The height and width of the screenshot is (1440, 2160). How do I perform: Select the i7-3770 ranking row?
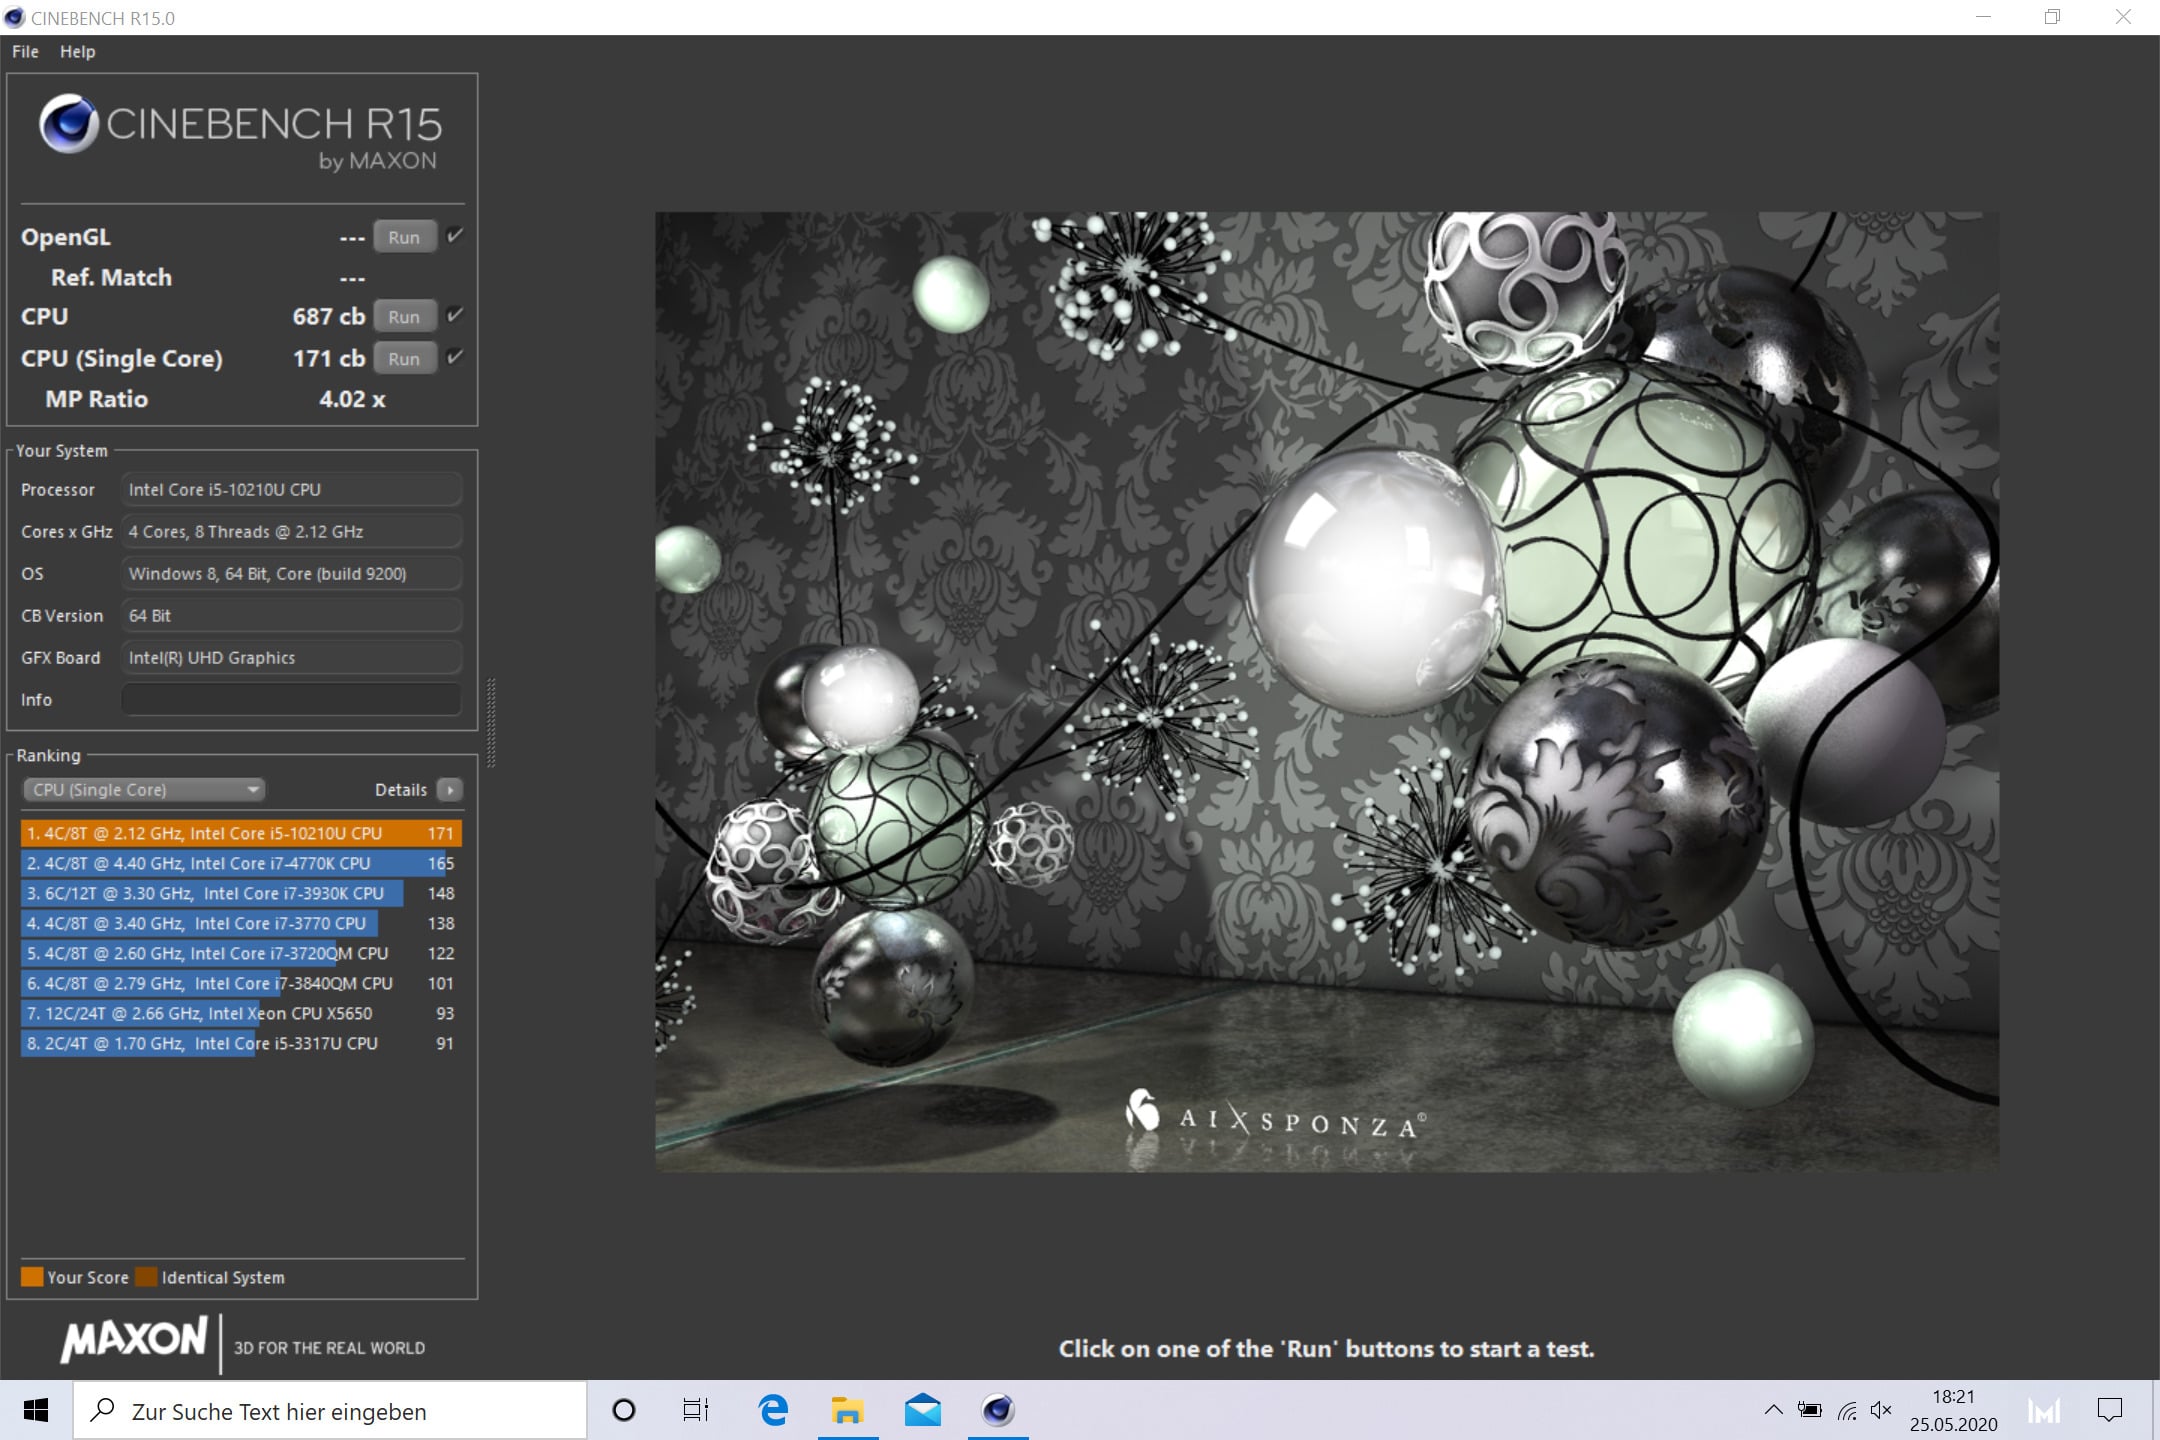[x=241, y=923]
